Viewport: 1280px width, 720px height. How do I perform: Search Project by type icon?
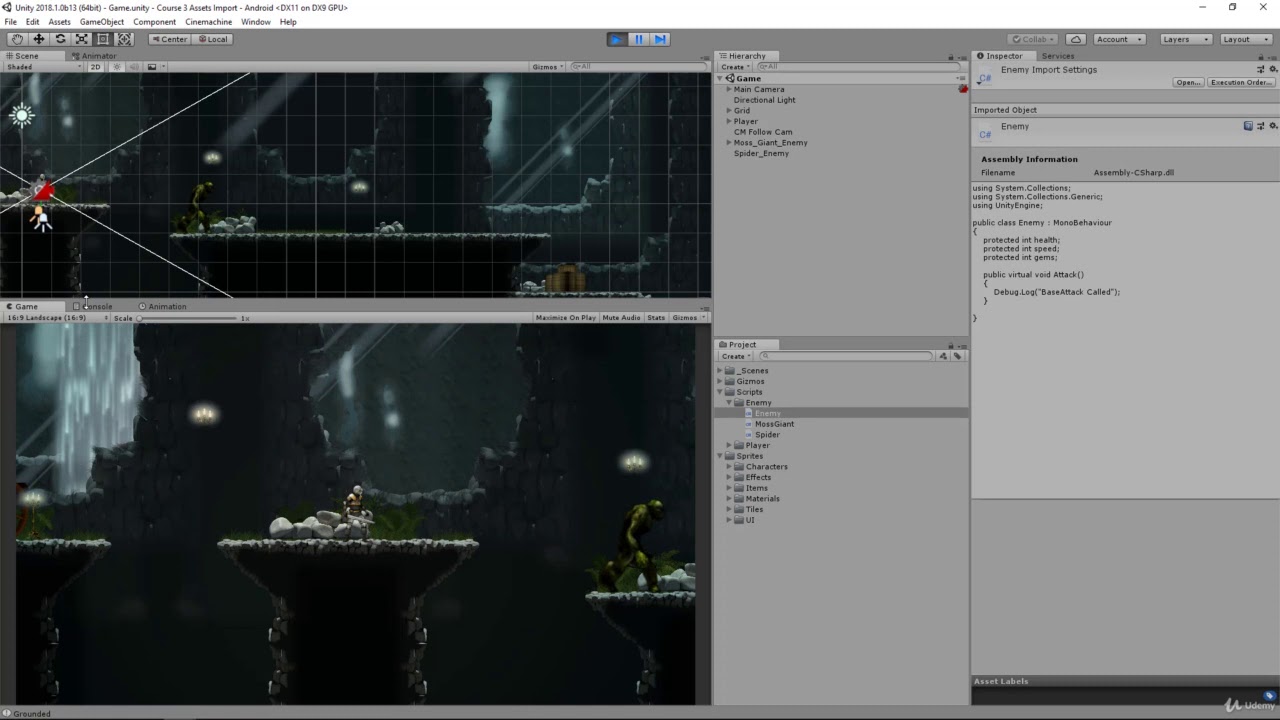click(x=943, y=356)
